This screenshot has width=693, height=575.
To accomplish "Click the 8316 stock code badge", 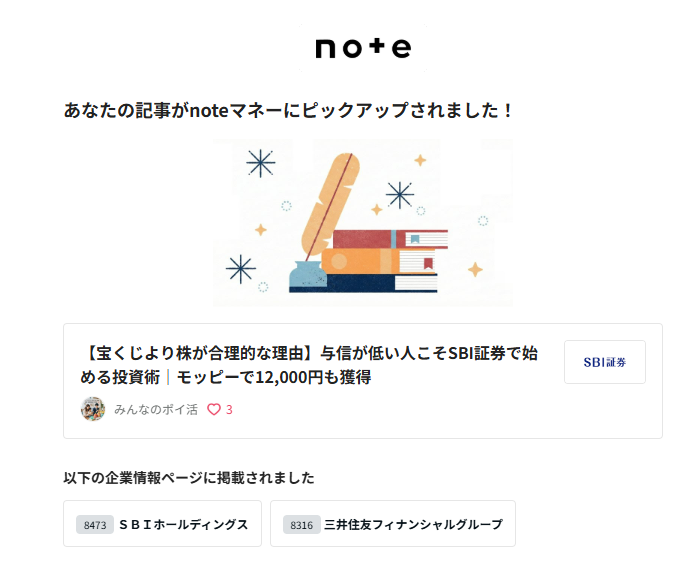I will tap(301, 524).
